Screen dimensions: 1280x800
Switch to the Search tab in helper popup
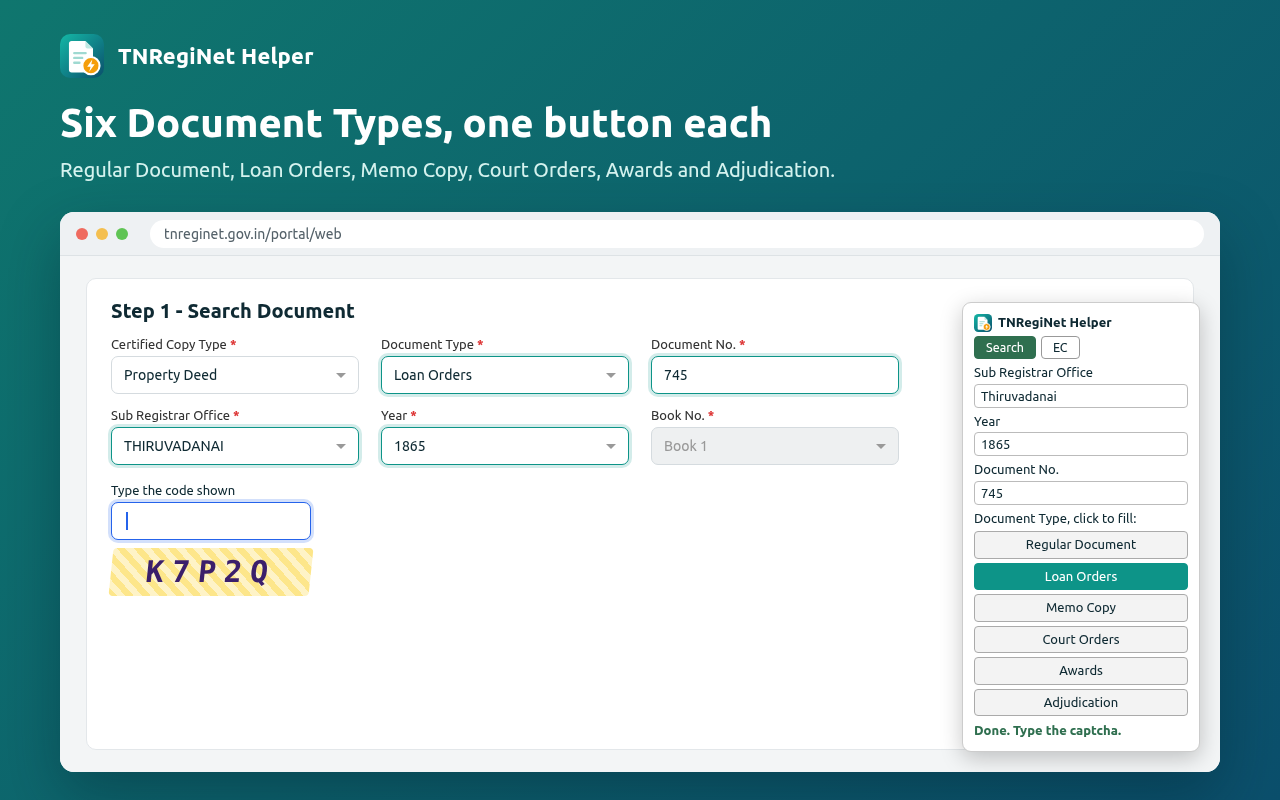pyautogui.click(x=1005, y=348)
